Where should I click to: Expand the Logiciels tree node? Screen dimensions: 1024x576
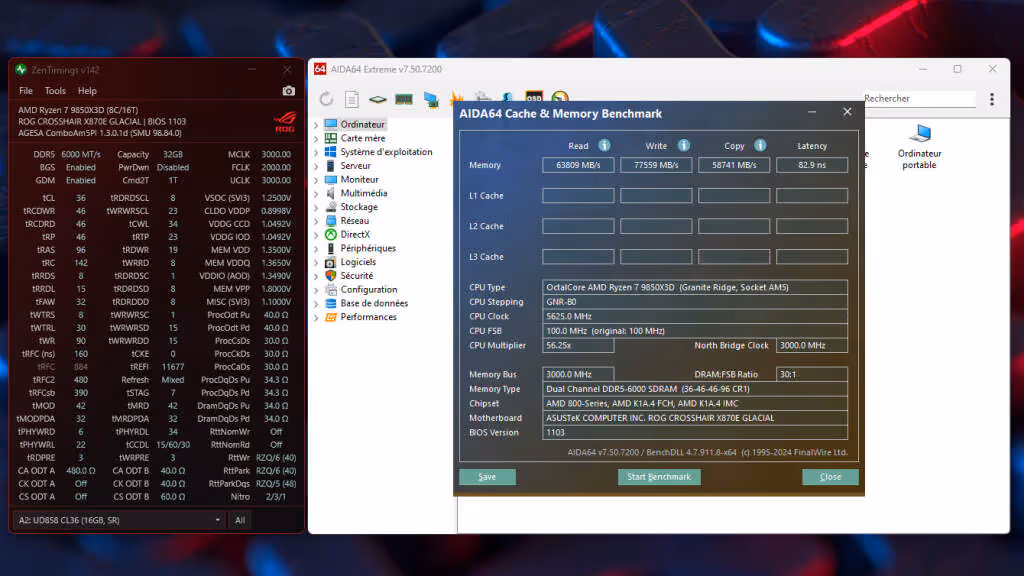click(317, 262)
